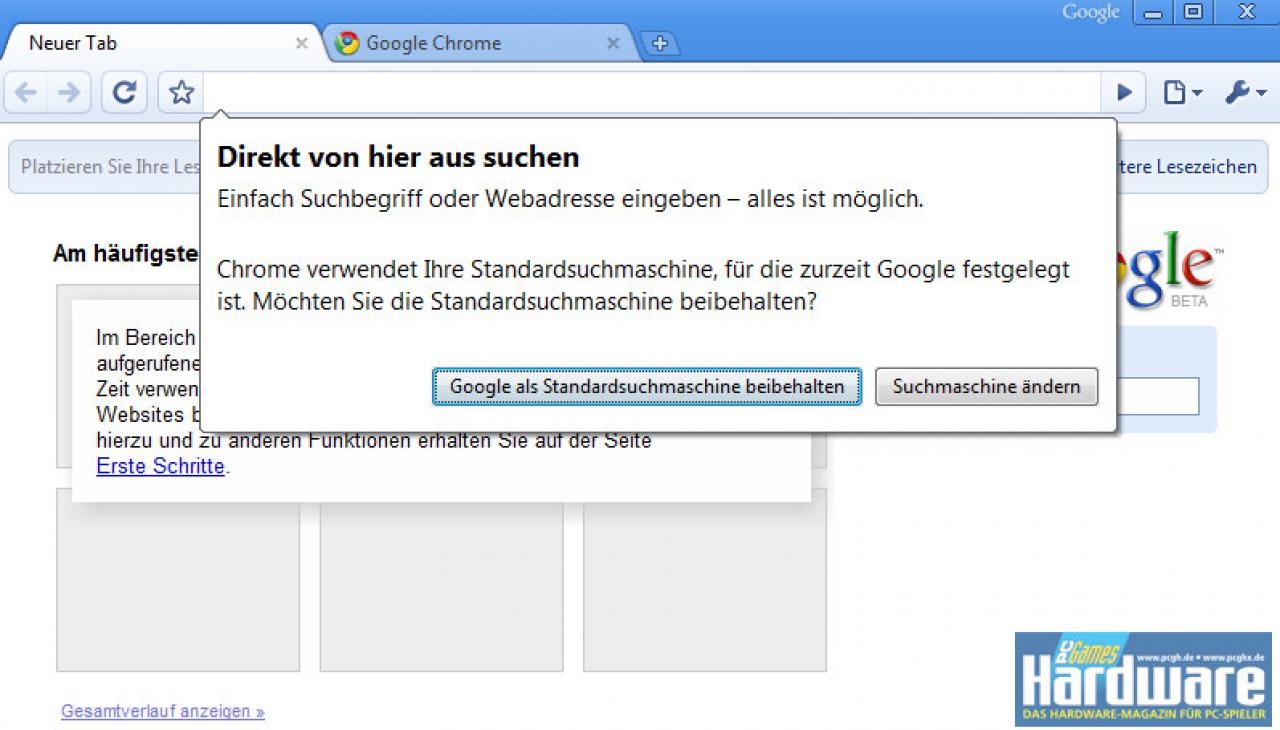Switch to the Google Chrome tab
This screenshot has width=1280, height=730.
click(480, 43)
